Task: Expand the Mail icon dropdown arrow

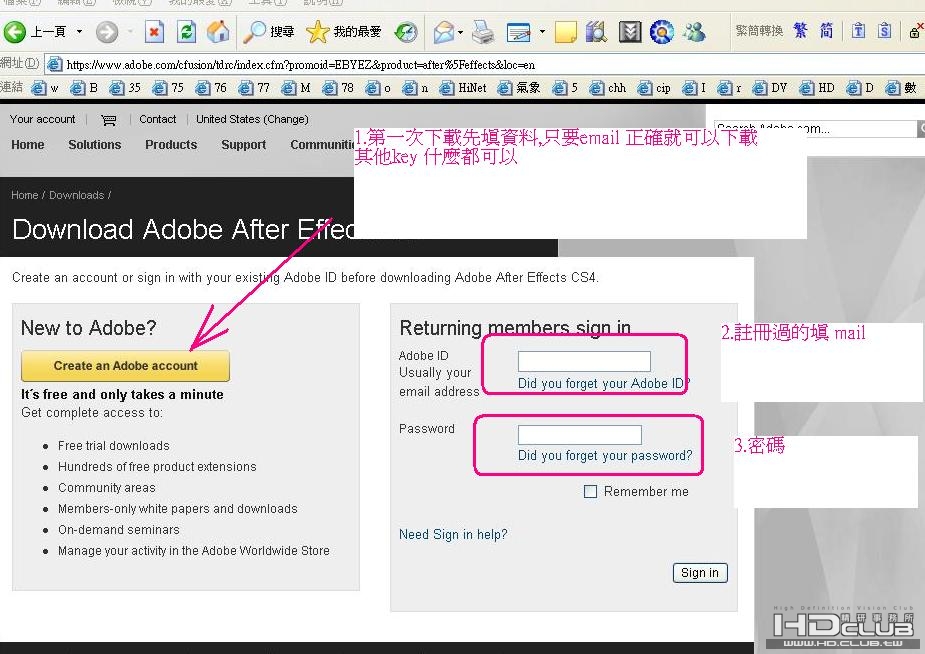Action: coord(460,32)
